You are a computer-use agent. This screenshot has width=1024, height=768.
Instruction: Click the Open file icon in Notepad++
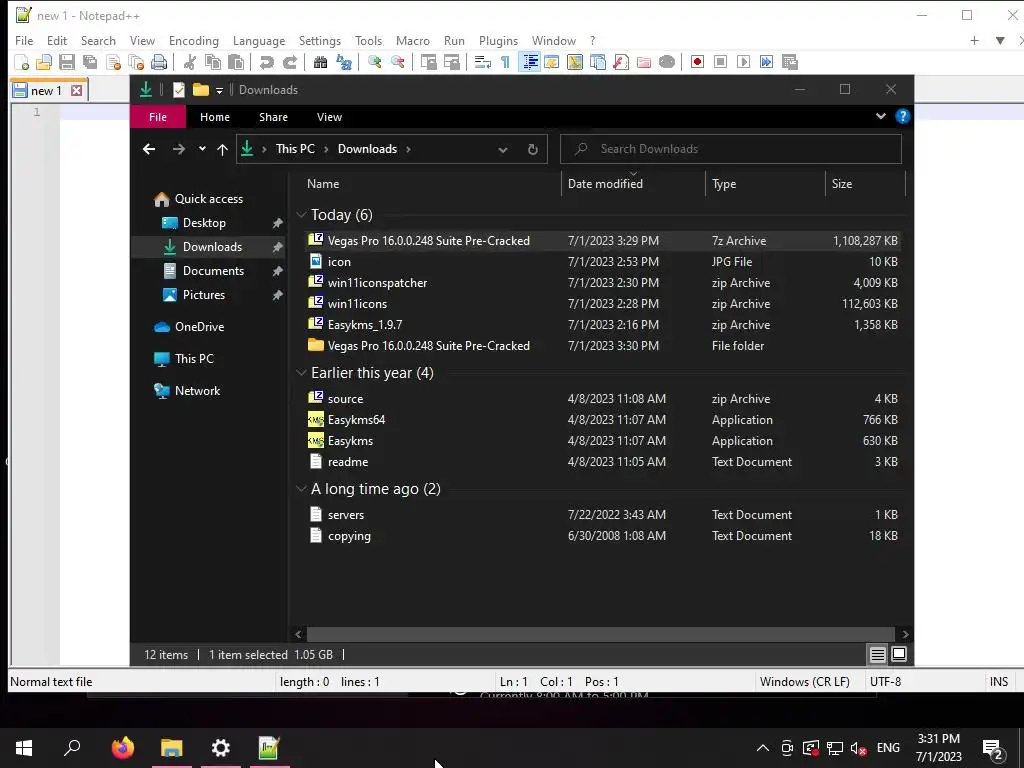pyautogui.click(x=44, y=62)
